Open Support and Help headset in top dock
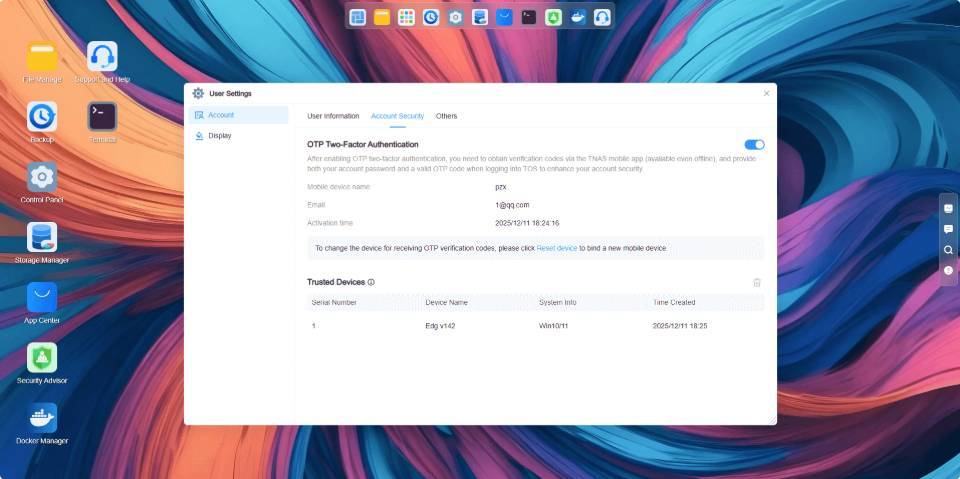960x479 pixels. pyautogui.click(x=602, y=17)
